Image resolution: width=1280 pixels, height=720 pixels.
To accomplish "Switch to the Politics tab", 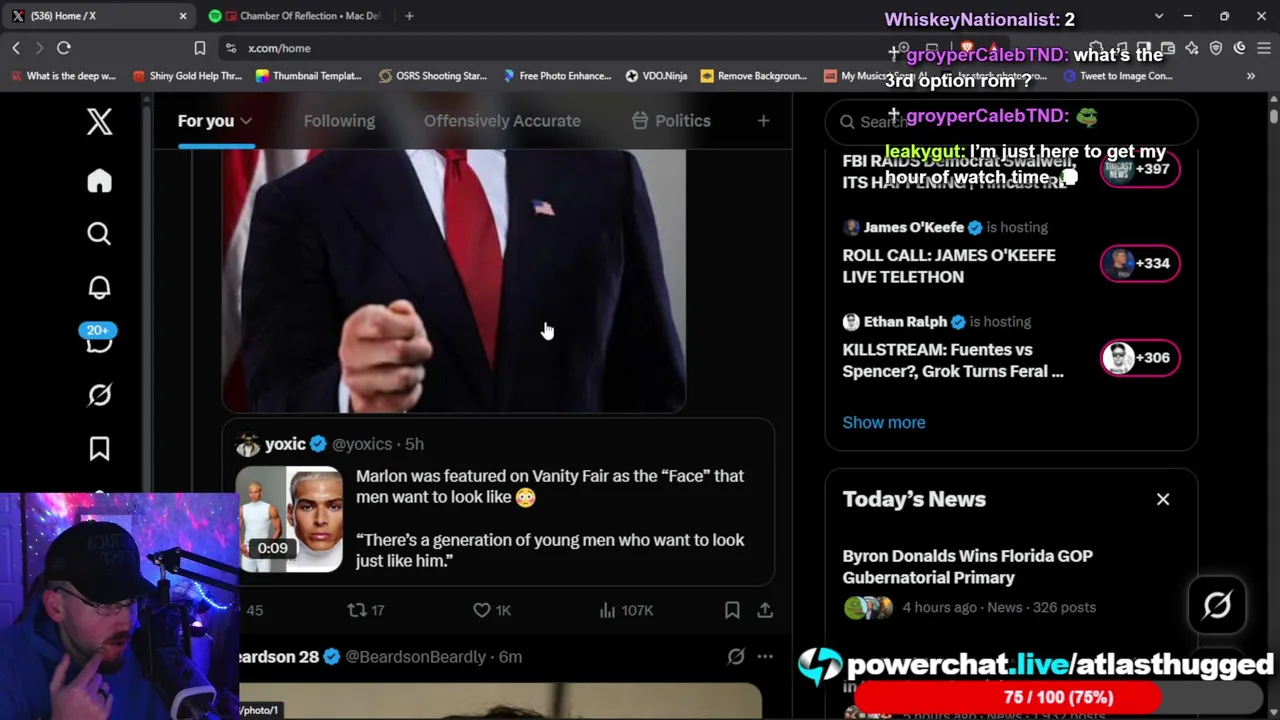I will click(x=671, y=121).
